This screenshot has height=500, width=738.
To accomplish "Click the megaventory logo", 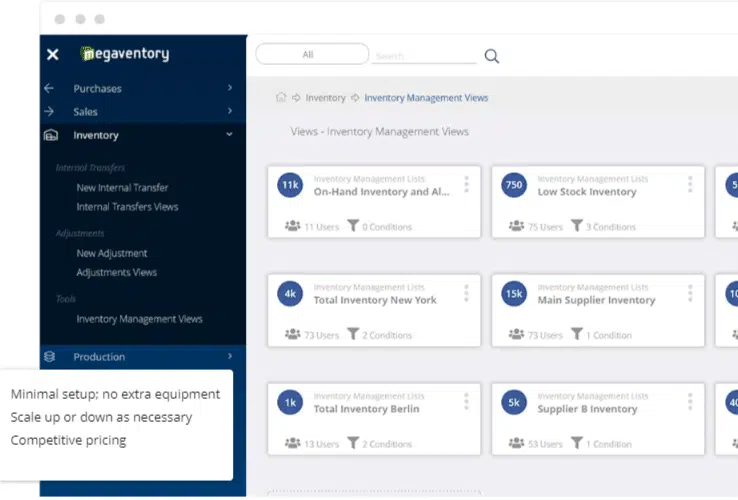I will point(125,54).
